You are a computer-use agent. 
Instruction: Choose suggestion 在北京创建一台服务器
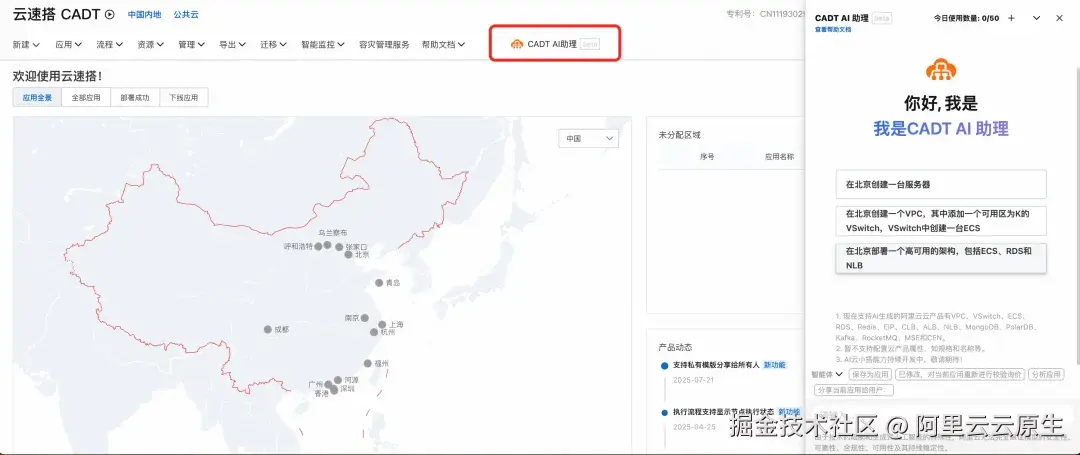(x=941, y=184)
